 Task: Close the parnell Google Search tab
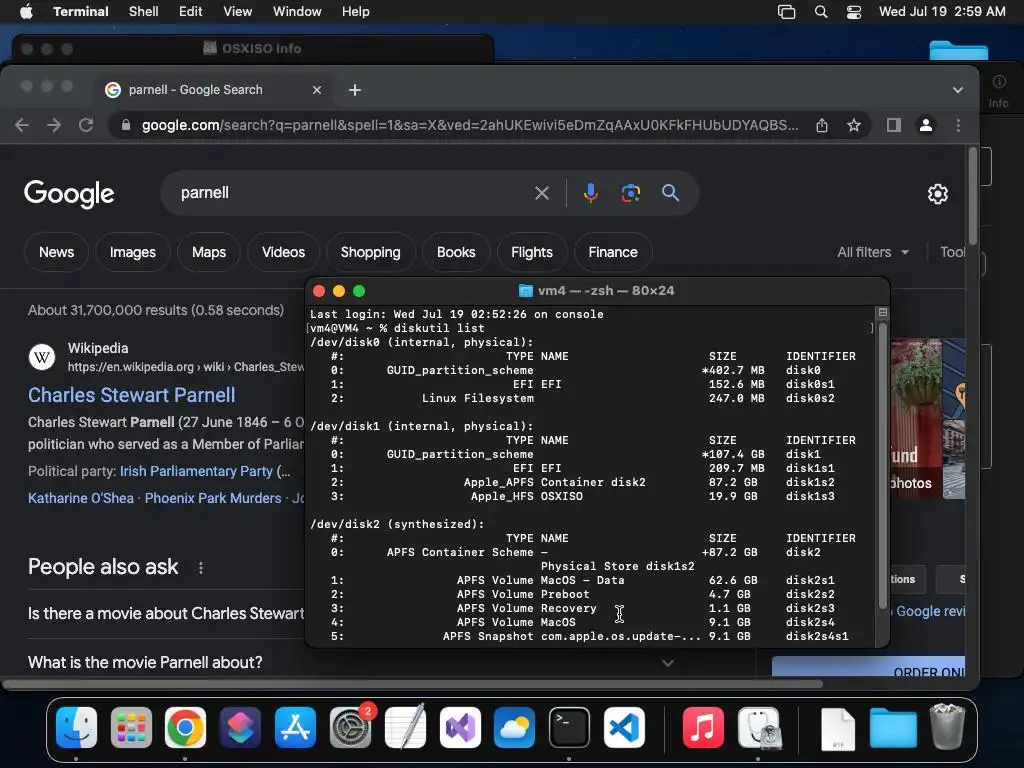317,90
